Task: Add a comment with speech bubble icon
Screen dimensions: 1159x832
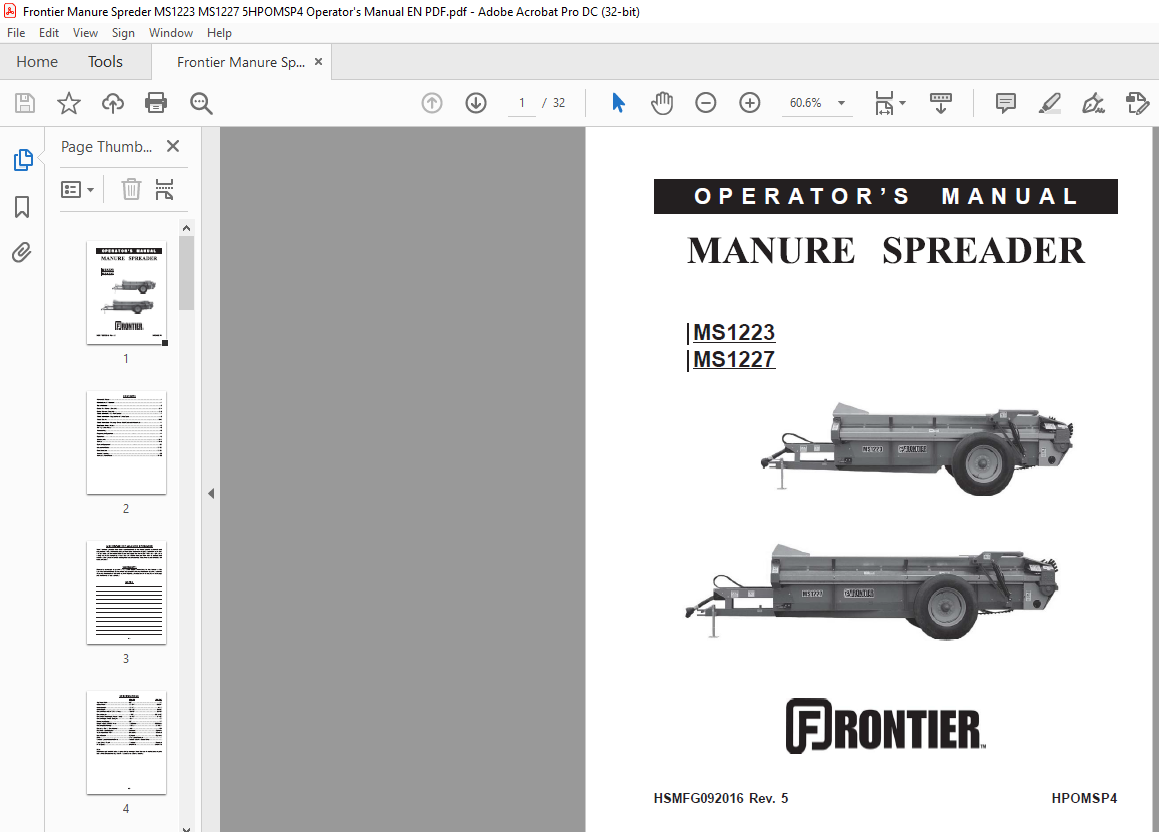Action: (1005, 103)
